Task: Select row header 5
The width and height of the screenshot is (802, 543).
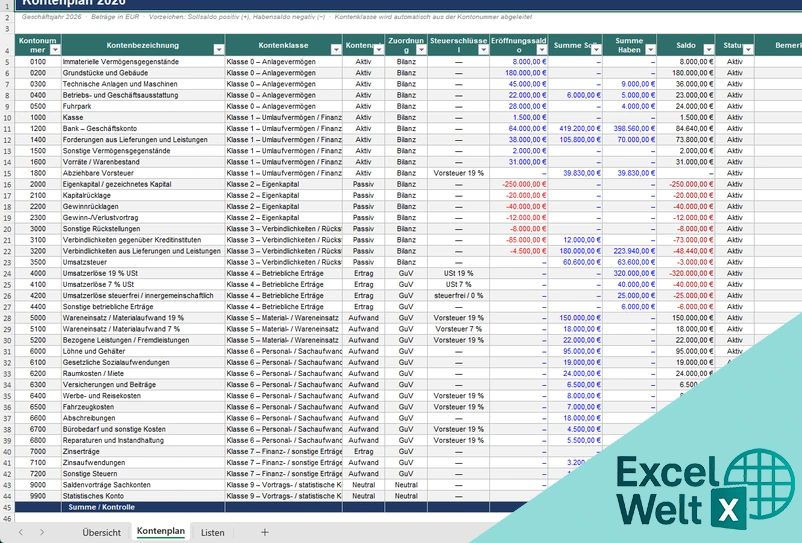Action: pyautogui.click(x=7, y=62)
